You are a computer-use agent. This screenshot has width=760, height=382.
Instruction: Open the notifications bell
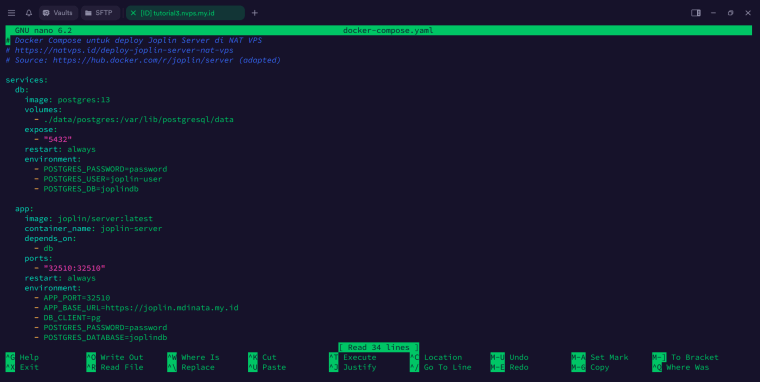coord(29,13)
